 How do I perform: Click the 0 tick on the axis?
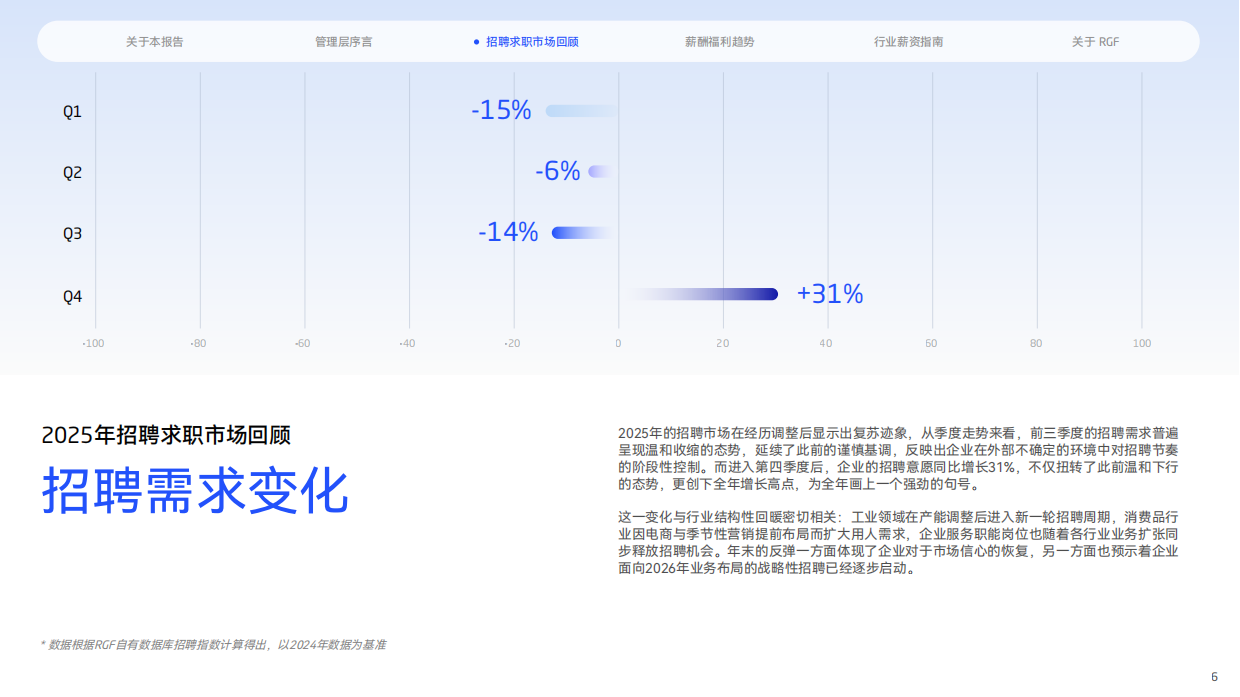(619, 342)
